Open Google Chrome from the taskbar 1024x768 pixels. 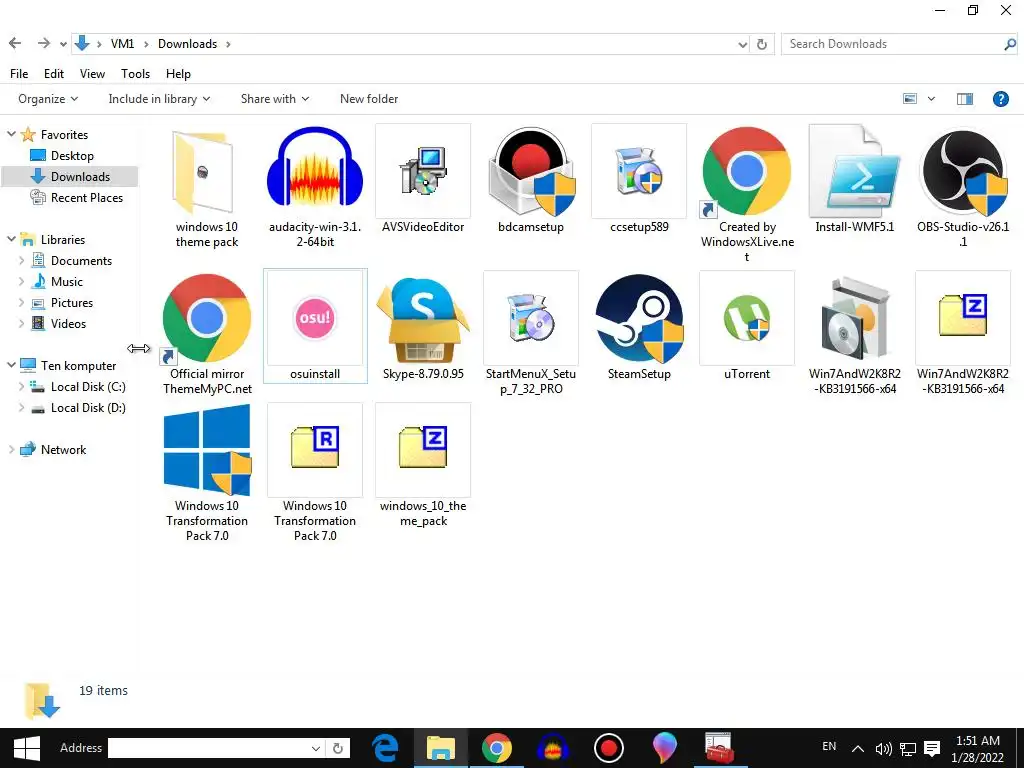(x=496, y=748)
